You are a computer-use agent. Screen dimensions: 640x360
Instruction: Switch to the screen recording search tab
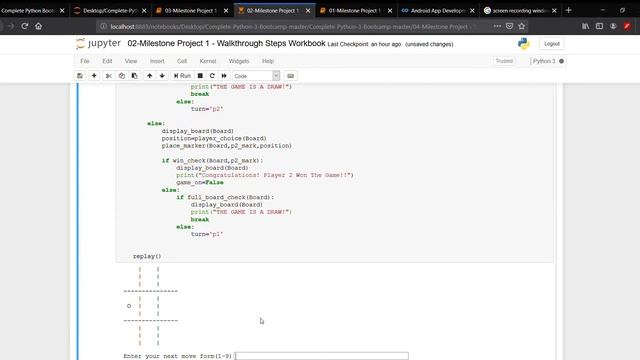point(520,11)
